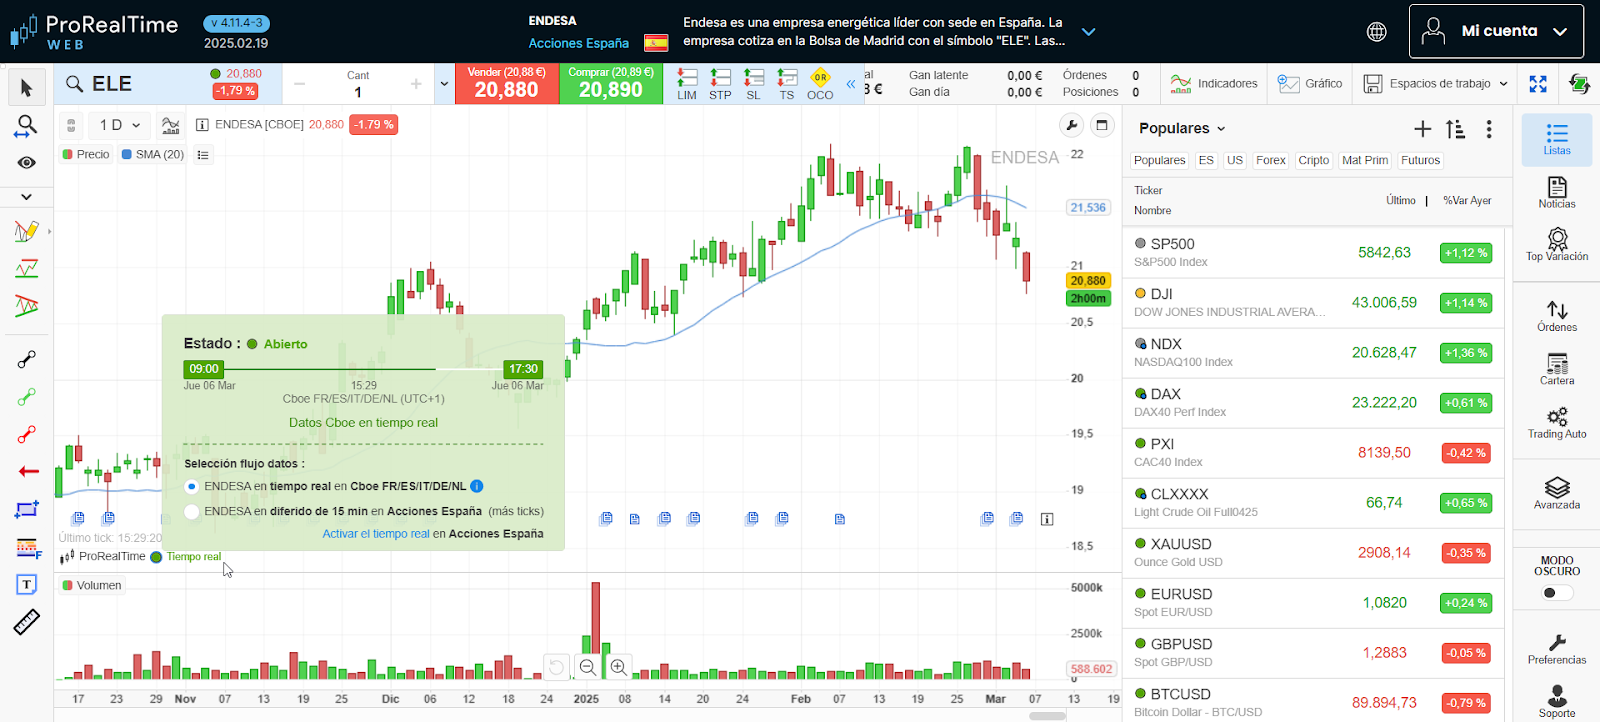Select the Fibonacci retracement tool
The image size is (1600, 722).
27,547
